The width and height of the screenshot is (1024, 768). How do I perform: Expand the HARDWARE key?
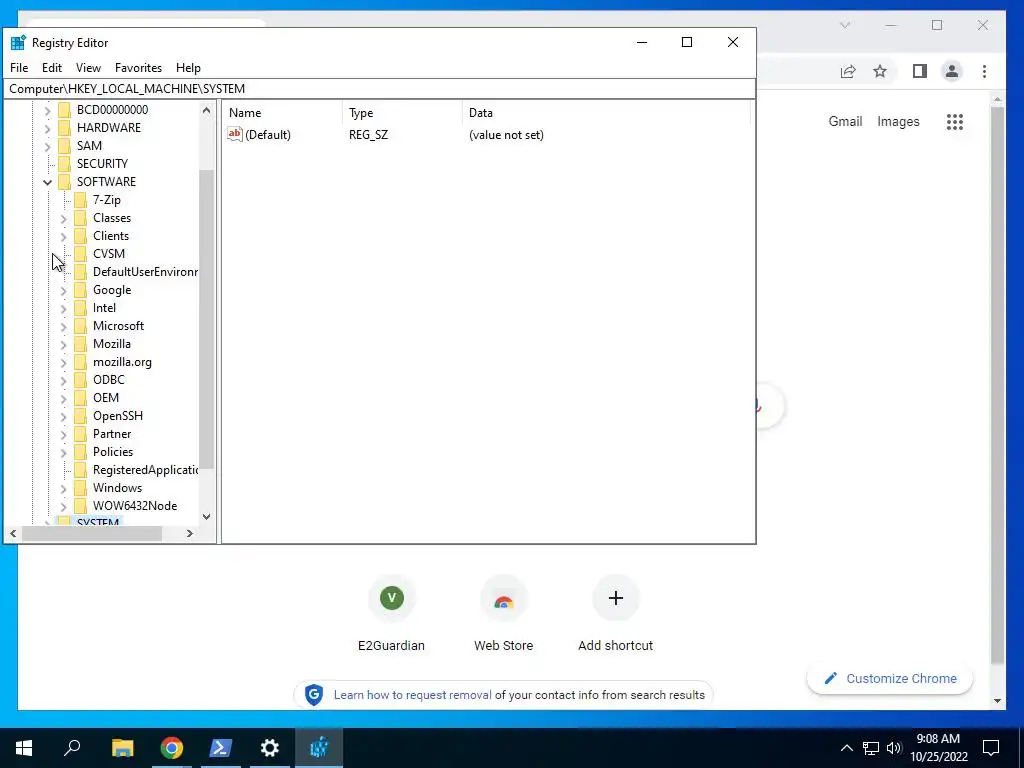click(47, 128)
